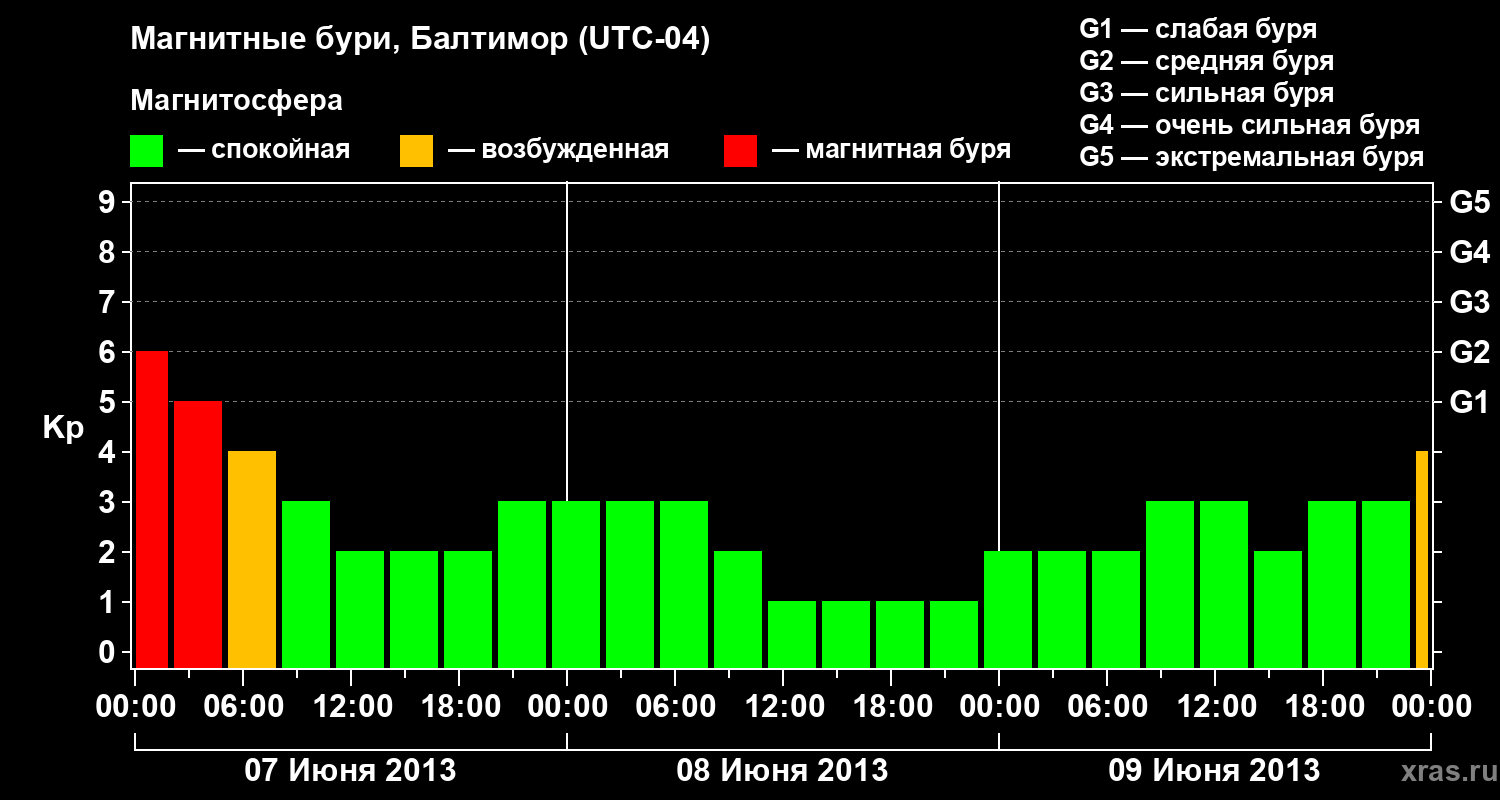Image resolution: width=1500 pixels, height=800 pixels.
Task: Click the '— возбужденная' legend label
Action: [x=558, y=151]
